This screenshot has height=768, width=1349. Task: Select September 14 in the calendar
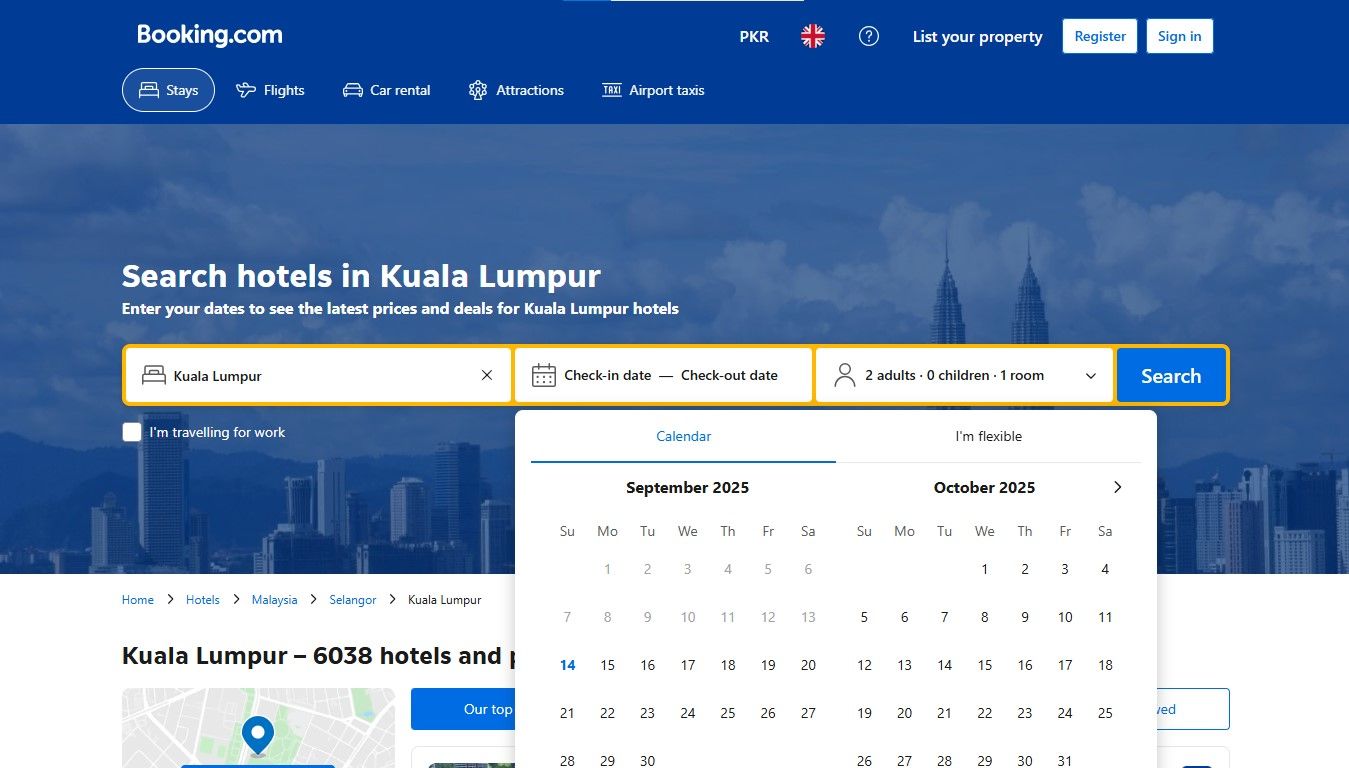coord(567,665)
